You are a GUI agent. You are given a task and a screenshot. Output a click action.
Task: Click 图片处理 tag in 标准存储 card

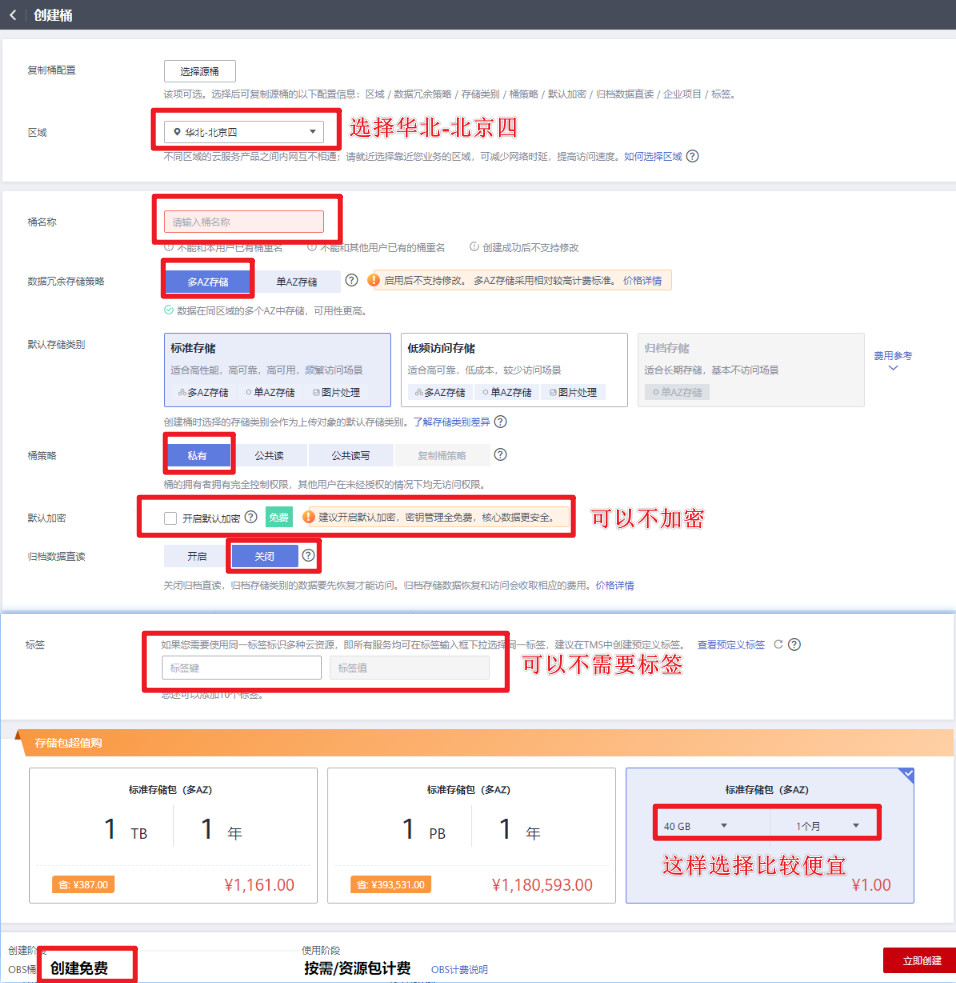[x=336, y=392]
